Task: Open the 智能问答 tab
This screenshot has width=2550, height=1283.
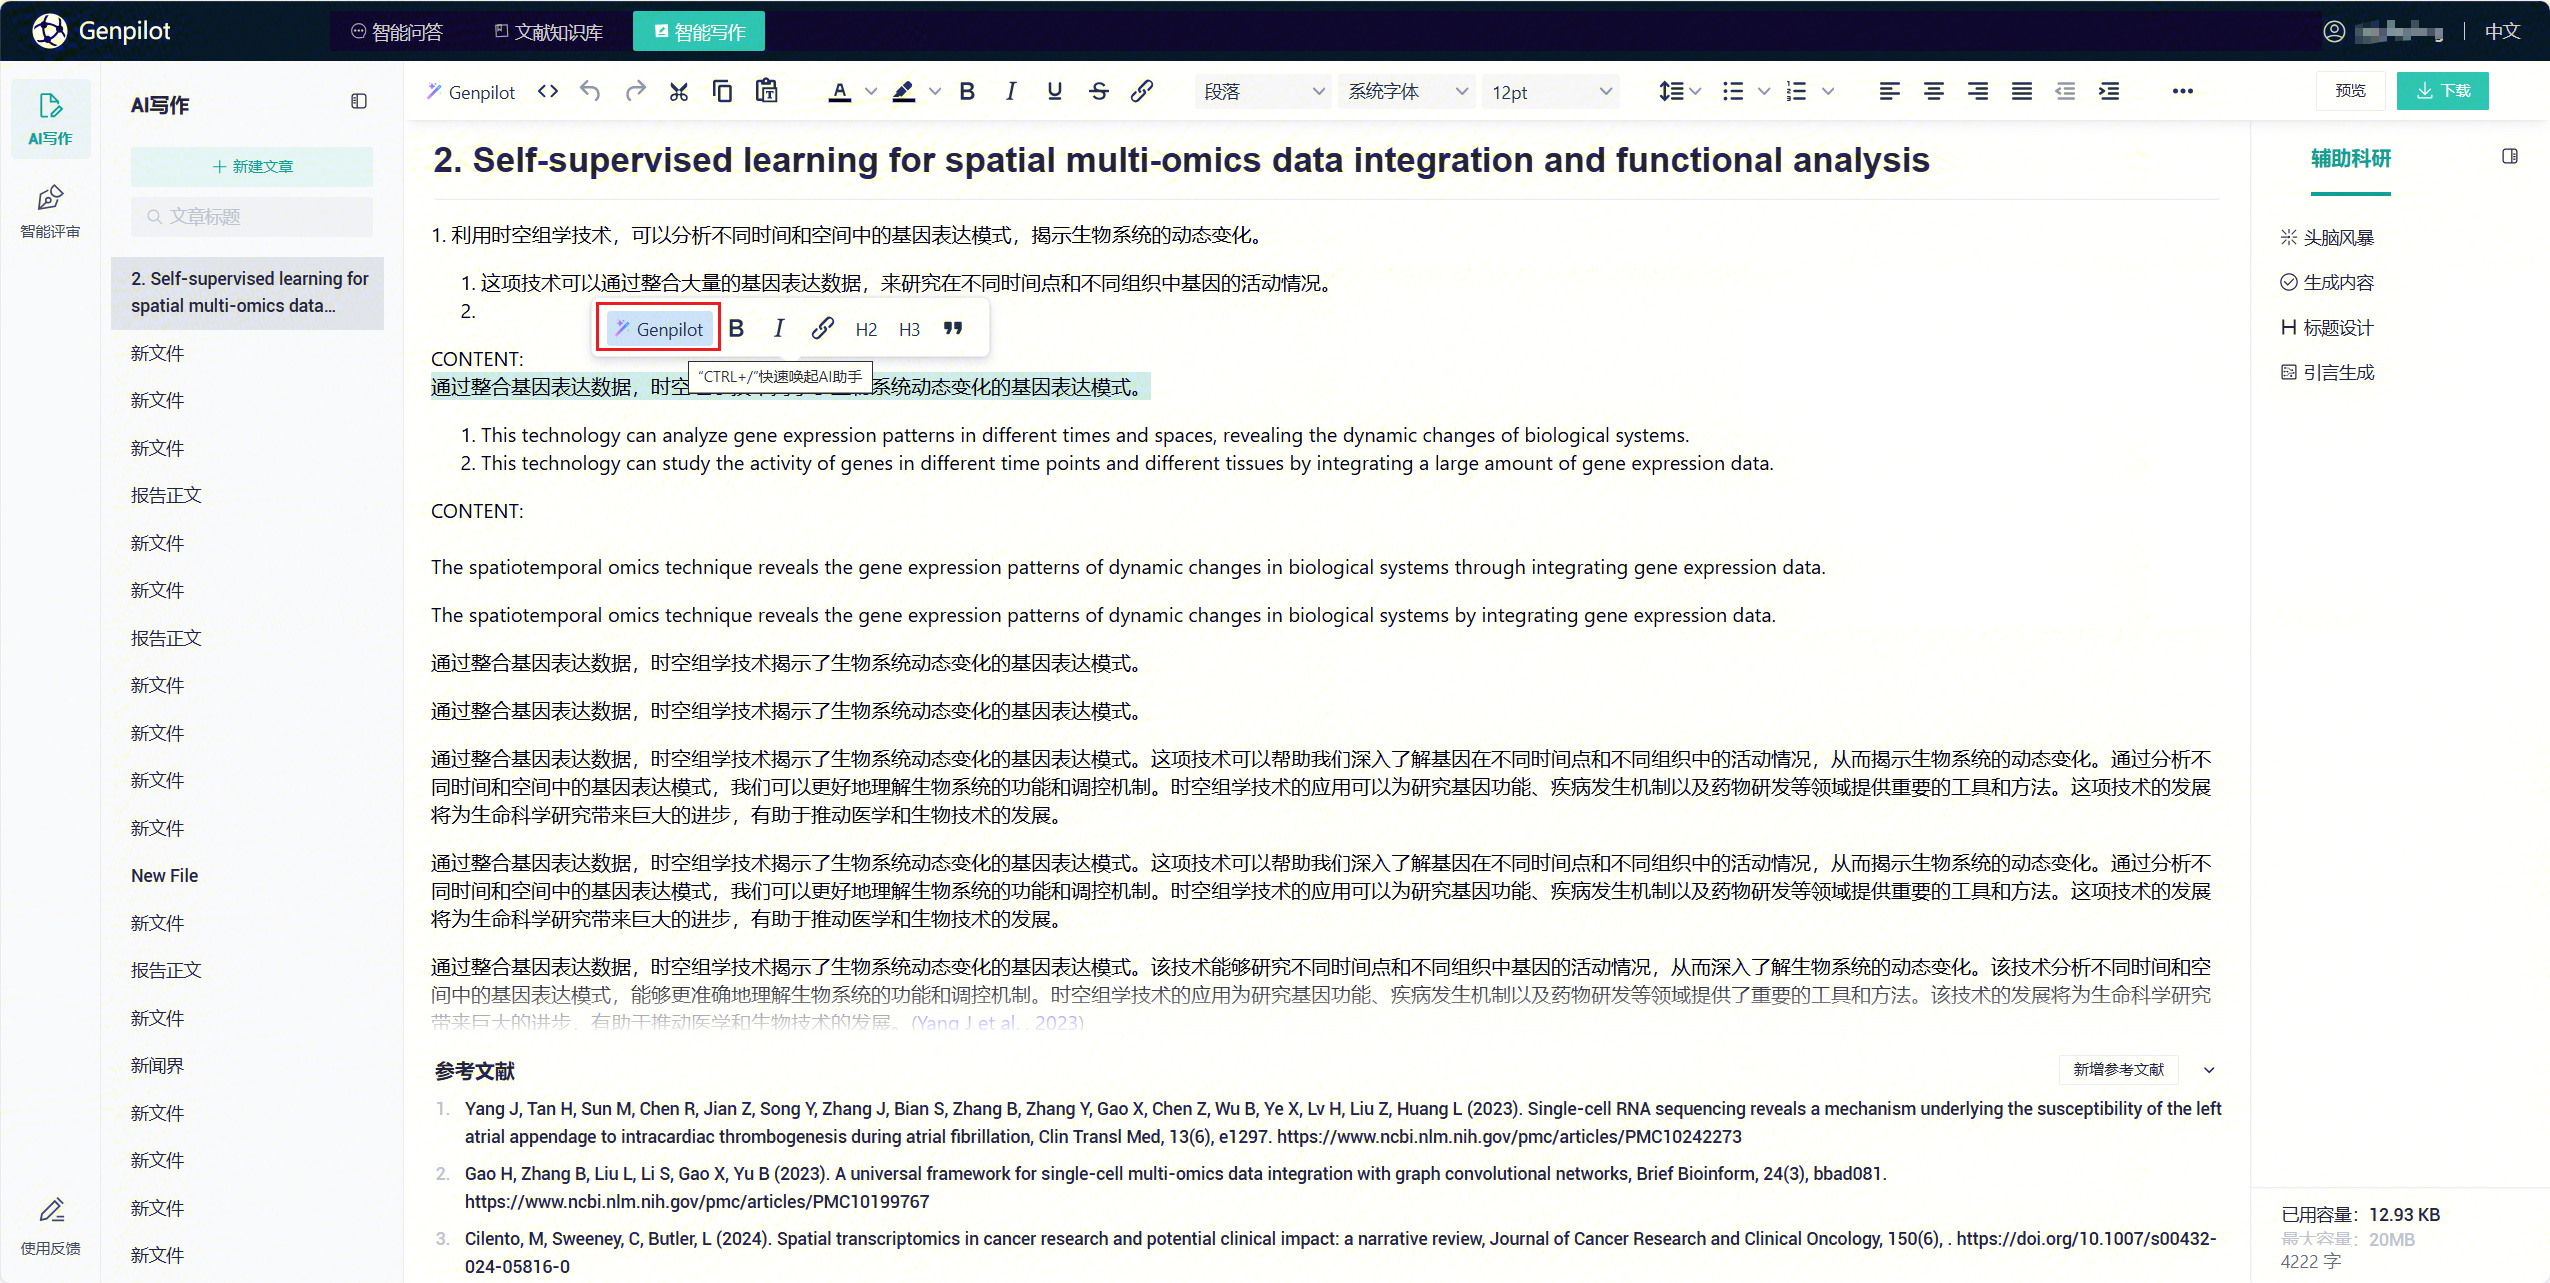Action: click(x=397, y=32)
